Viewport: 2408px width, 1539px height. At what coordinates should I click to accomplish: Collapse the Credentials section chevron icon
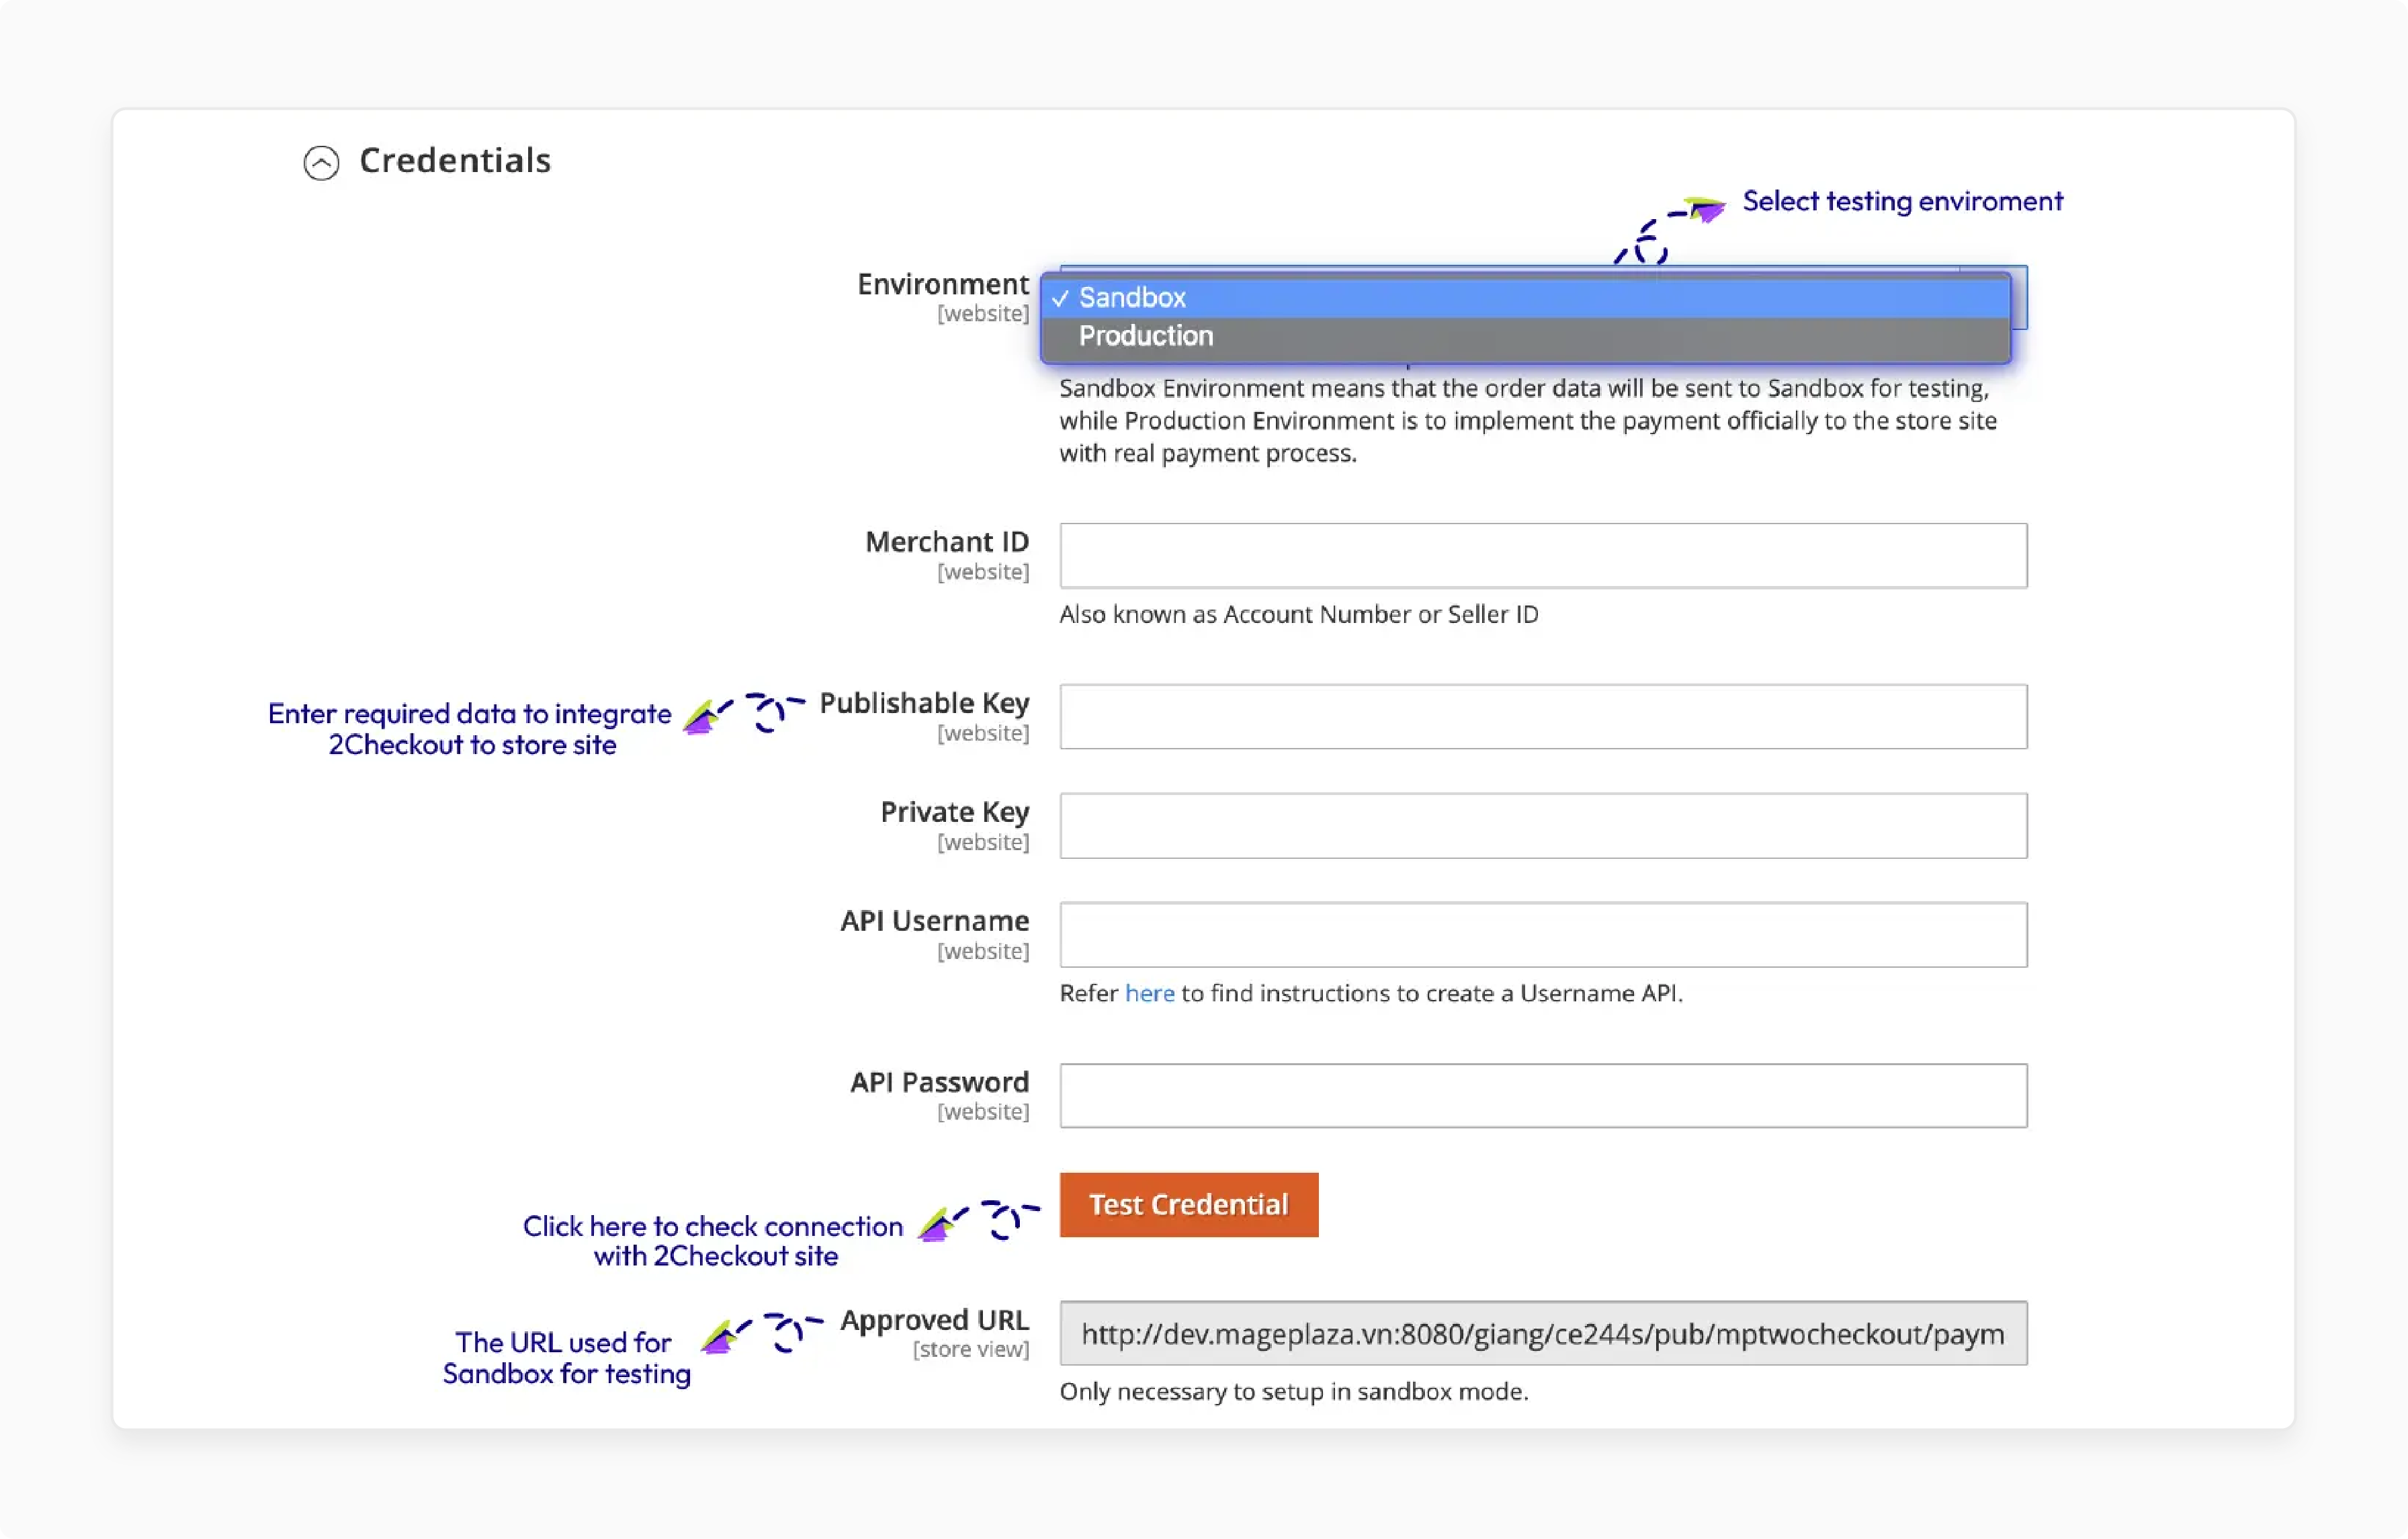pyautogui.click(x=321, y=162)
